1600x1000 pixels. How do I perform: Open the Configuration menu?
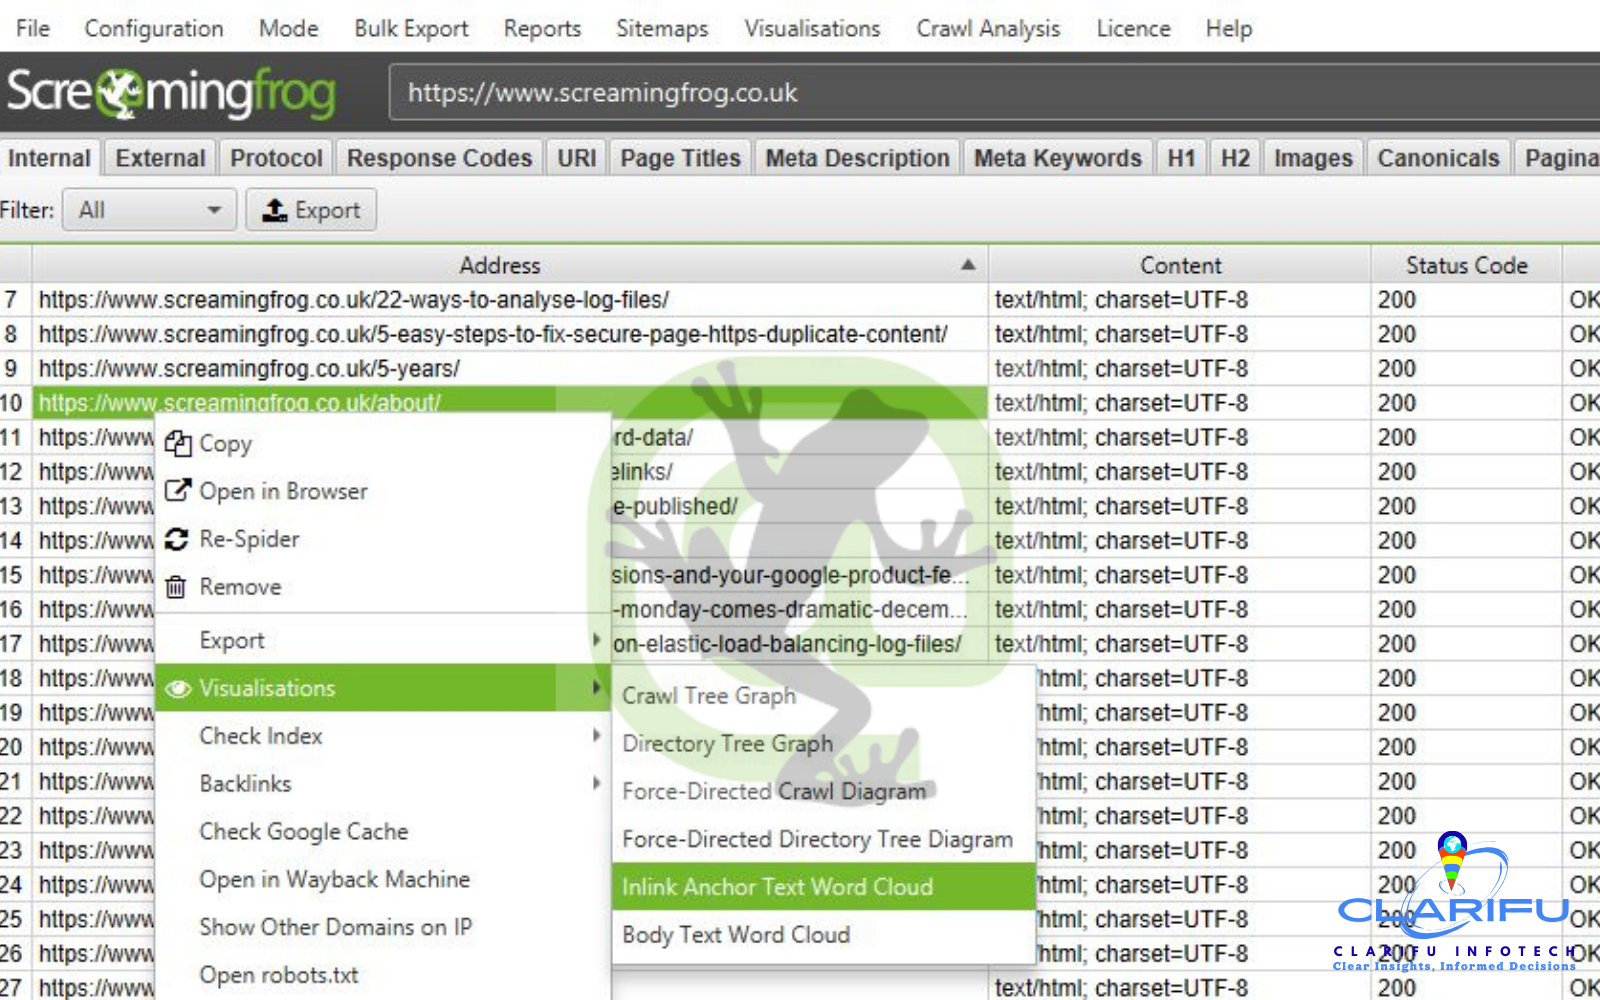(x=154, y=28)
